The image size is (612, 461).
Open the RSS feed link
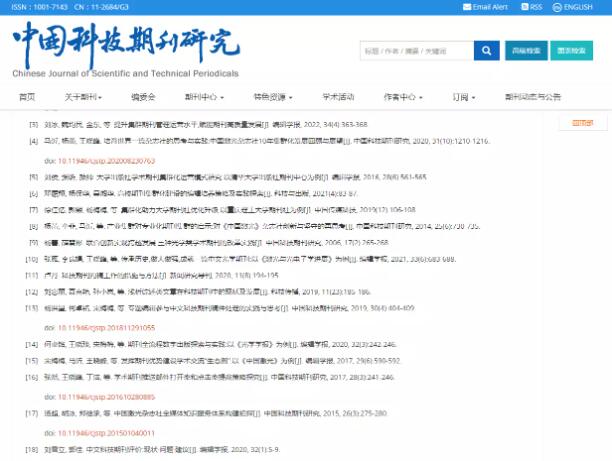click(532, 7)
